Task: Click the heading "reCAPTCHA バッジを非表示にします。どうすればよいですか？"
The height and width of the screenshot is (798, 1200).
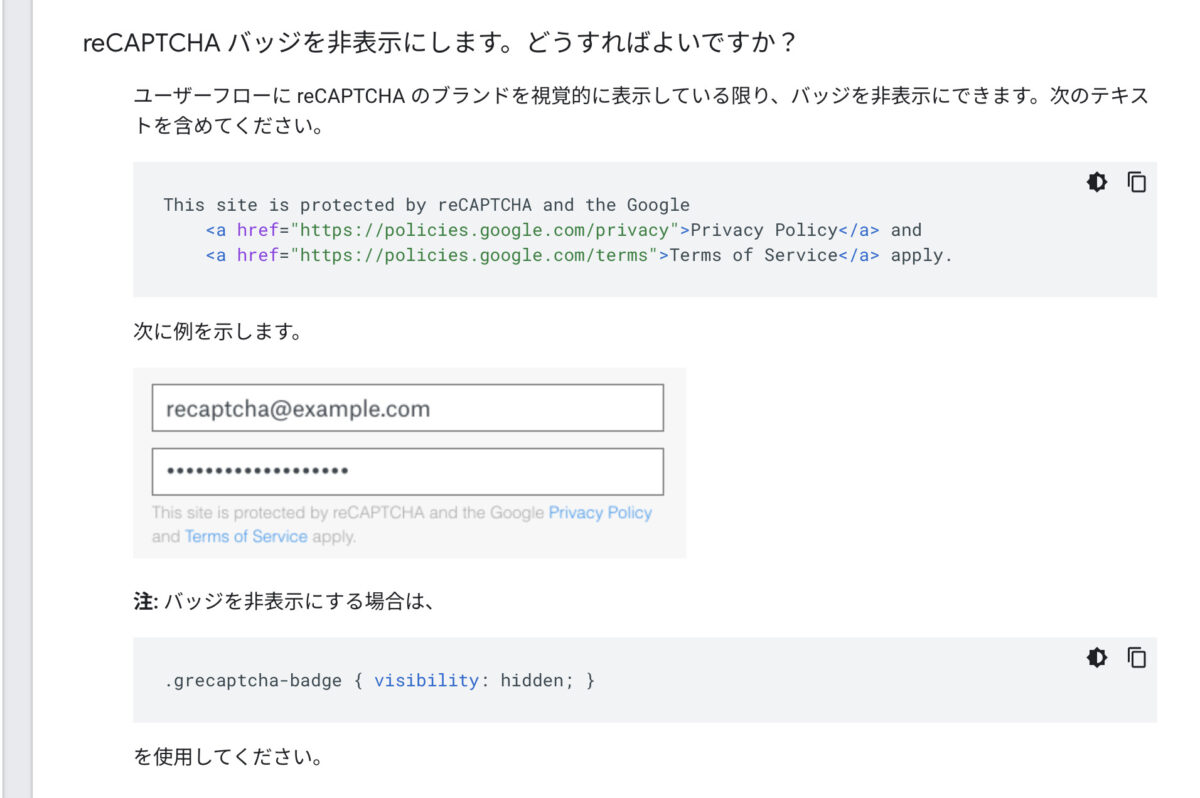Action: pyautogui.click(x=440, y=45)
